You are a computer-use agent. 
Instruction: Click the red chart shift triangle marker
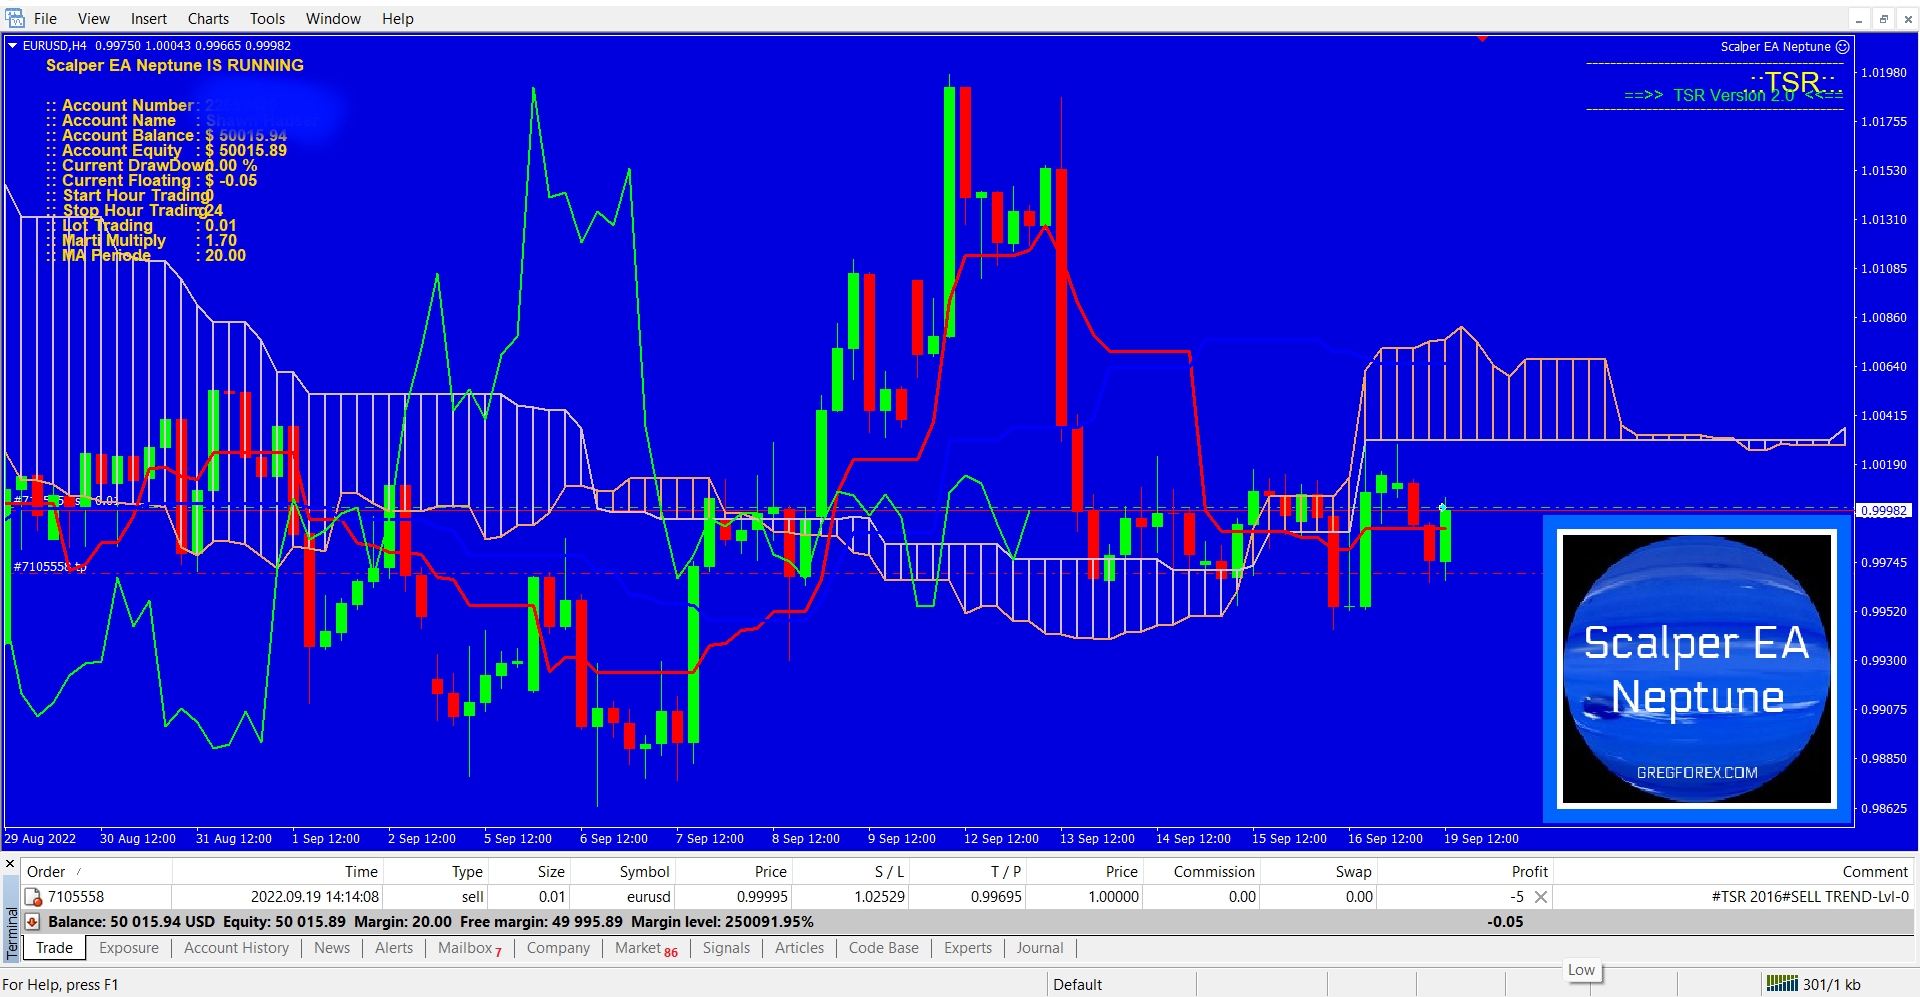pos(1482,38)
